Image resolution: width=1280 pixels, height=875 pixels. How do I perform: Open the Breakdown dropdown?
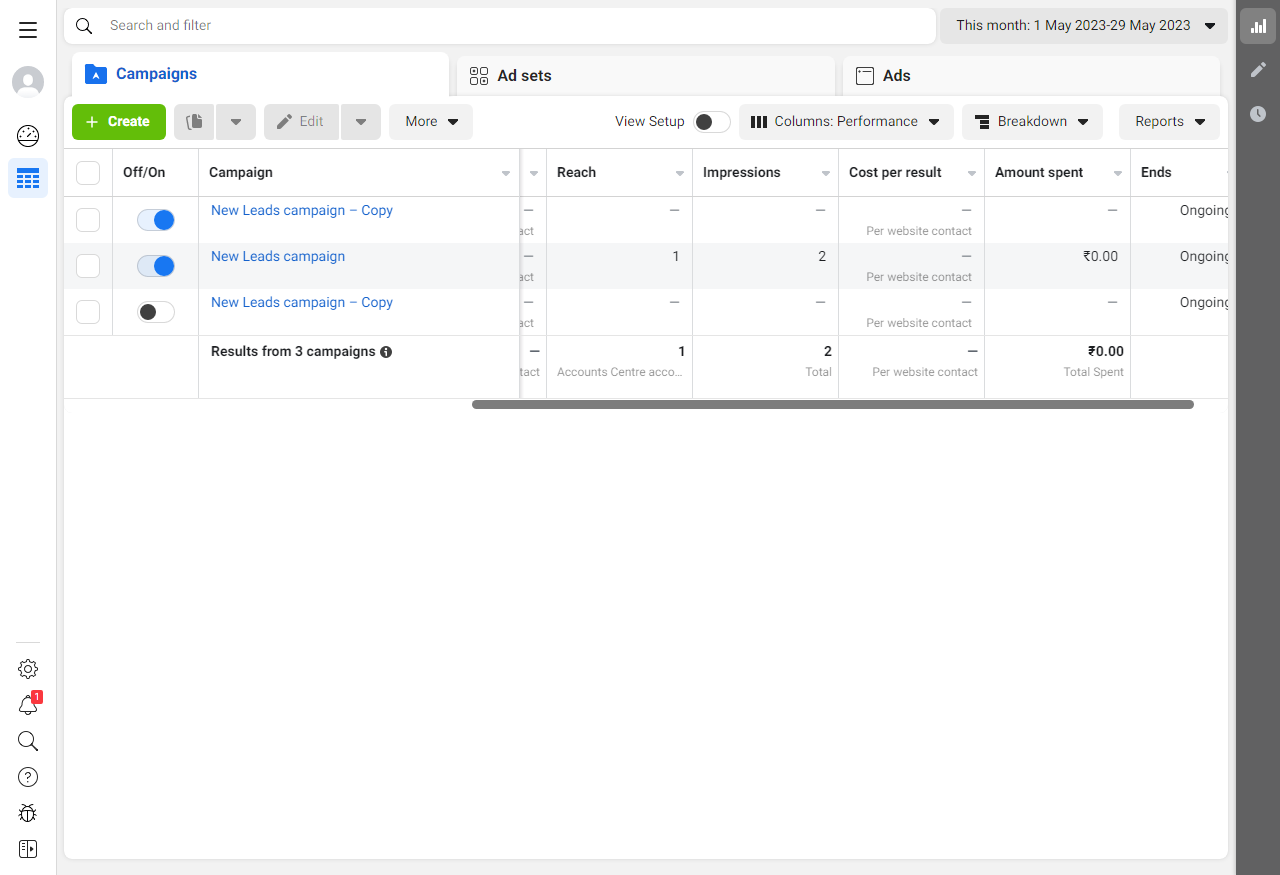coord(1032,122)
